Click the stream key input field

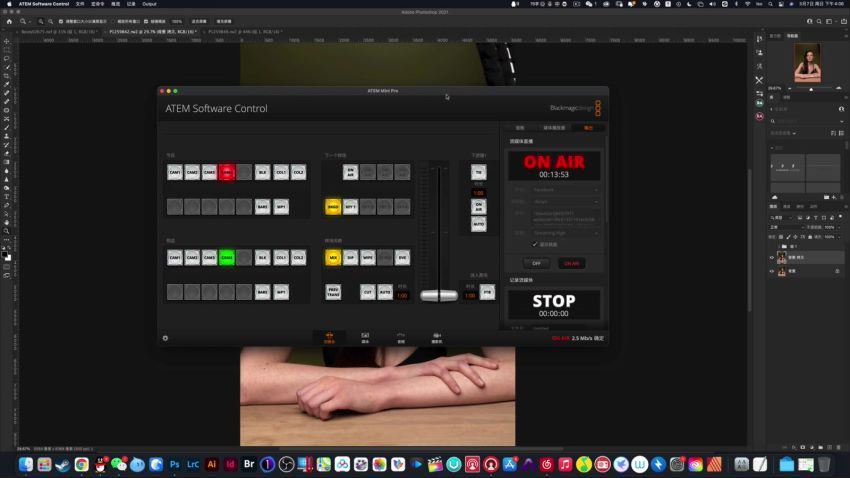click(566, 217)
